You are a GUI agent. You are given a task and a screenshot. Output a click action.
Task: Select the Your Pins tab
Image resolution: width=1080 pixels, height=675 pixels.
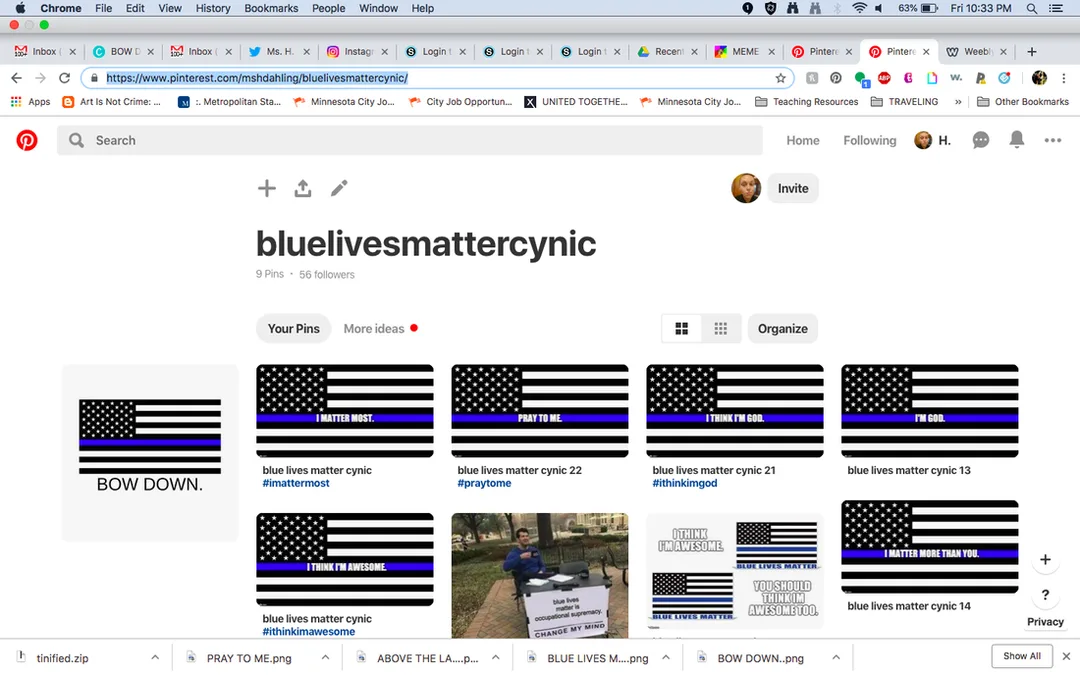(293, 329)
